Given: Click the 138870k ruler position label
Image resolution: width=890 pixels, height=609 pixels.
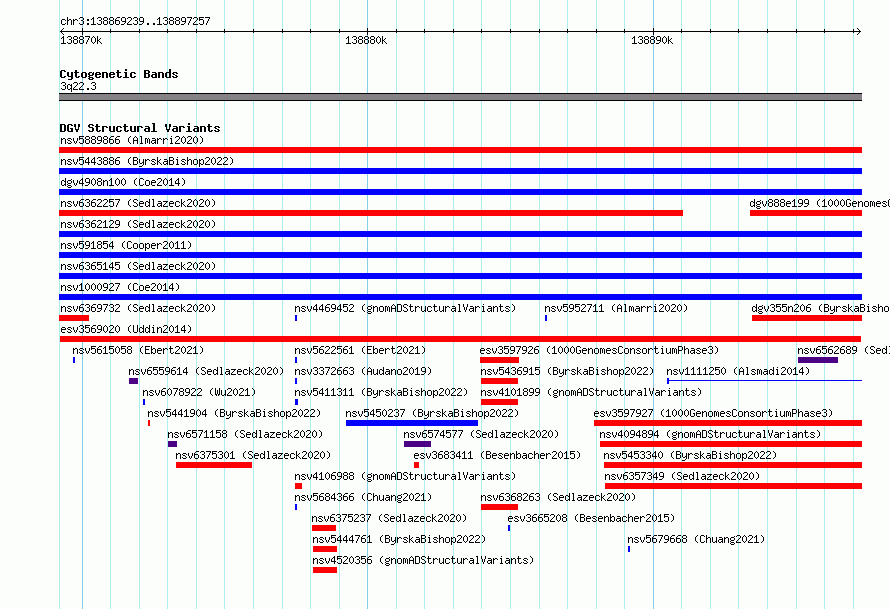Looking at the screenshot, I should (x=81, y=40).
